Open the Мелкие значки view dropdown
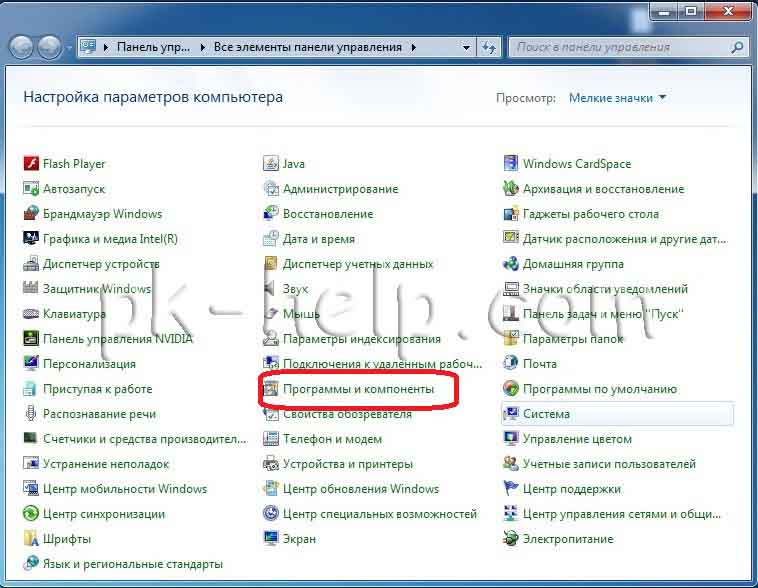758x588 pixels. point(617,98)
